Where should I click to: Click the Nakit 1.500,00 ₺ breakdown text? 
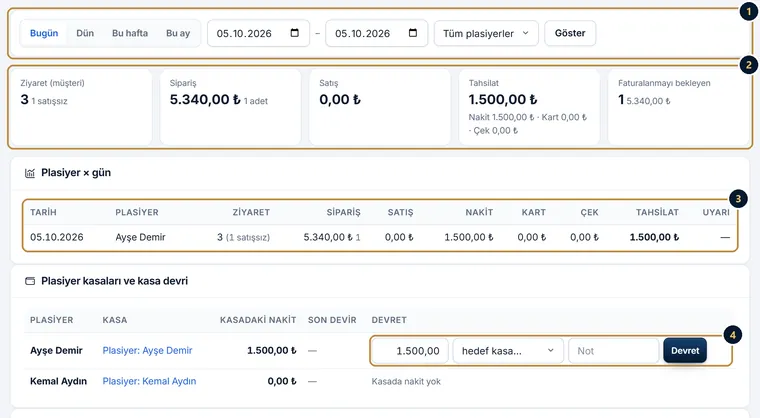pos(501,117)
